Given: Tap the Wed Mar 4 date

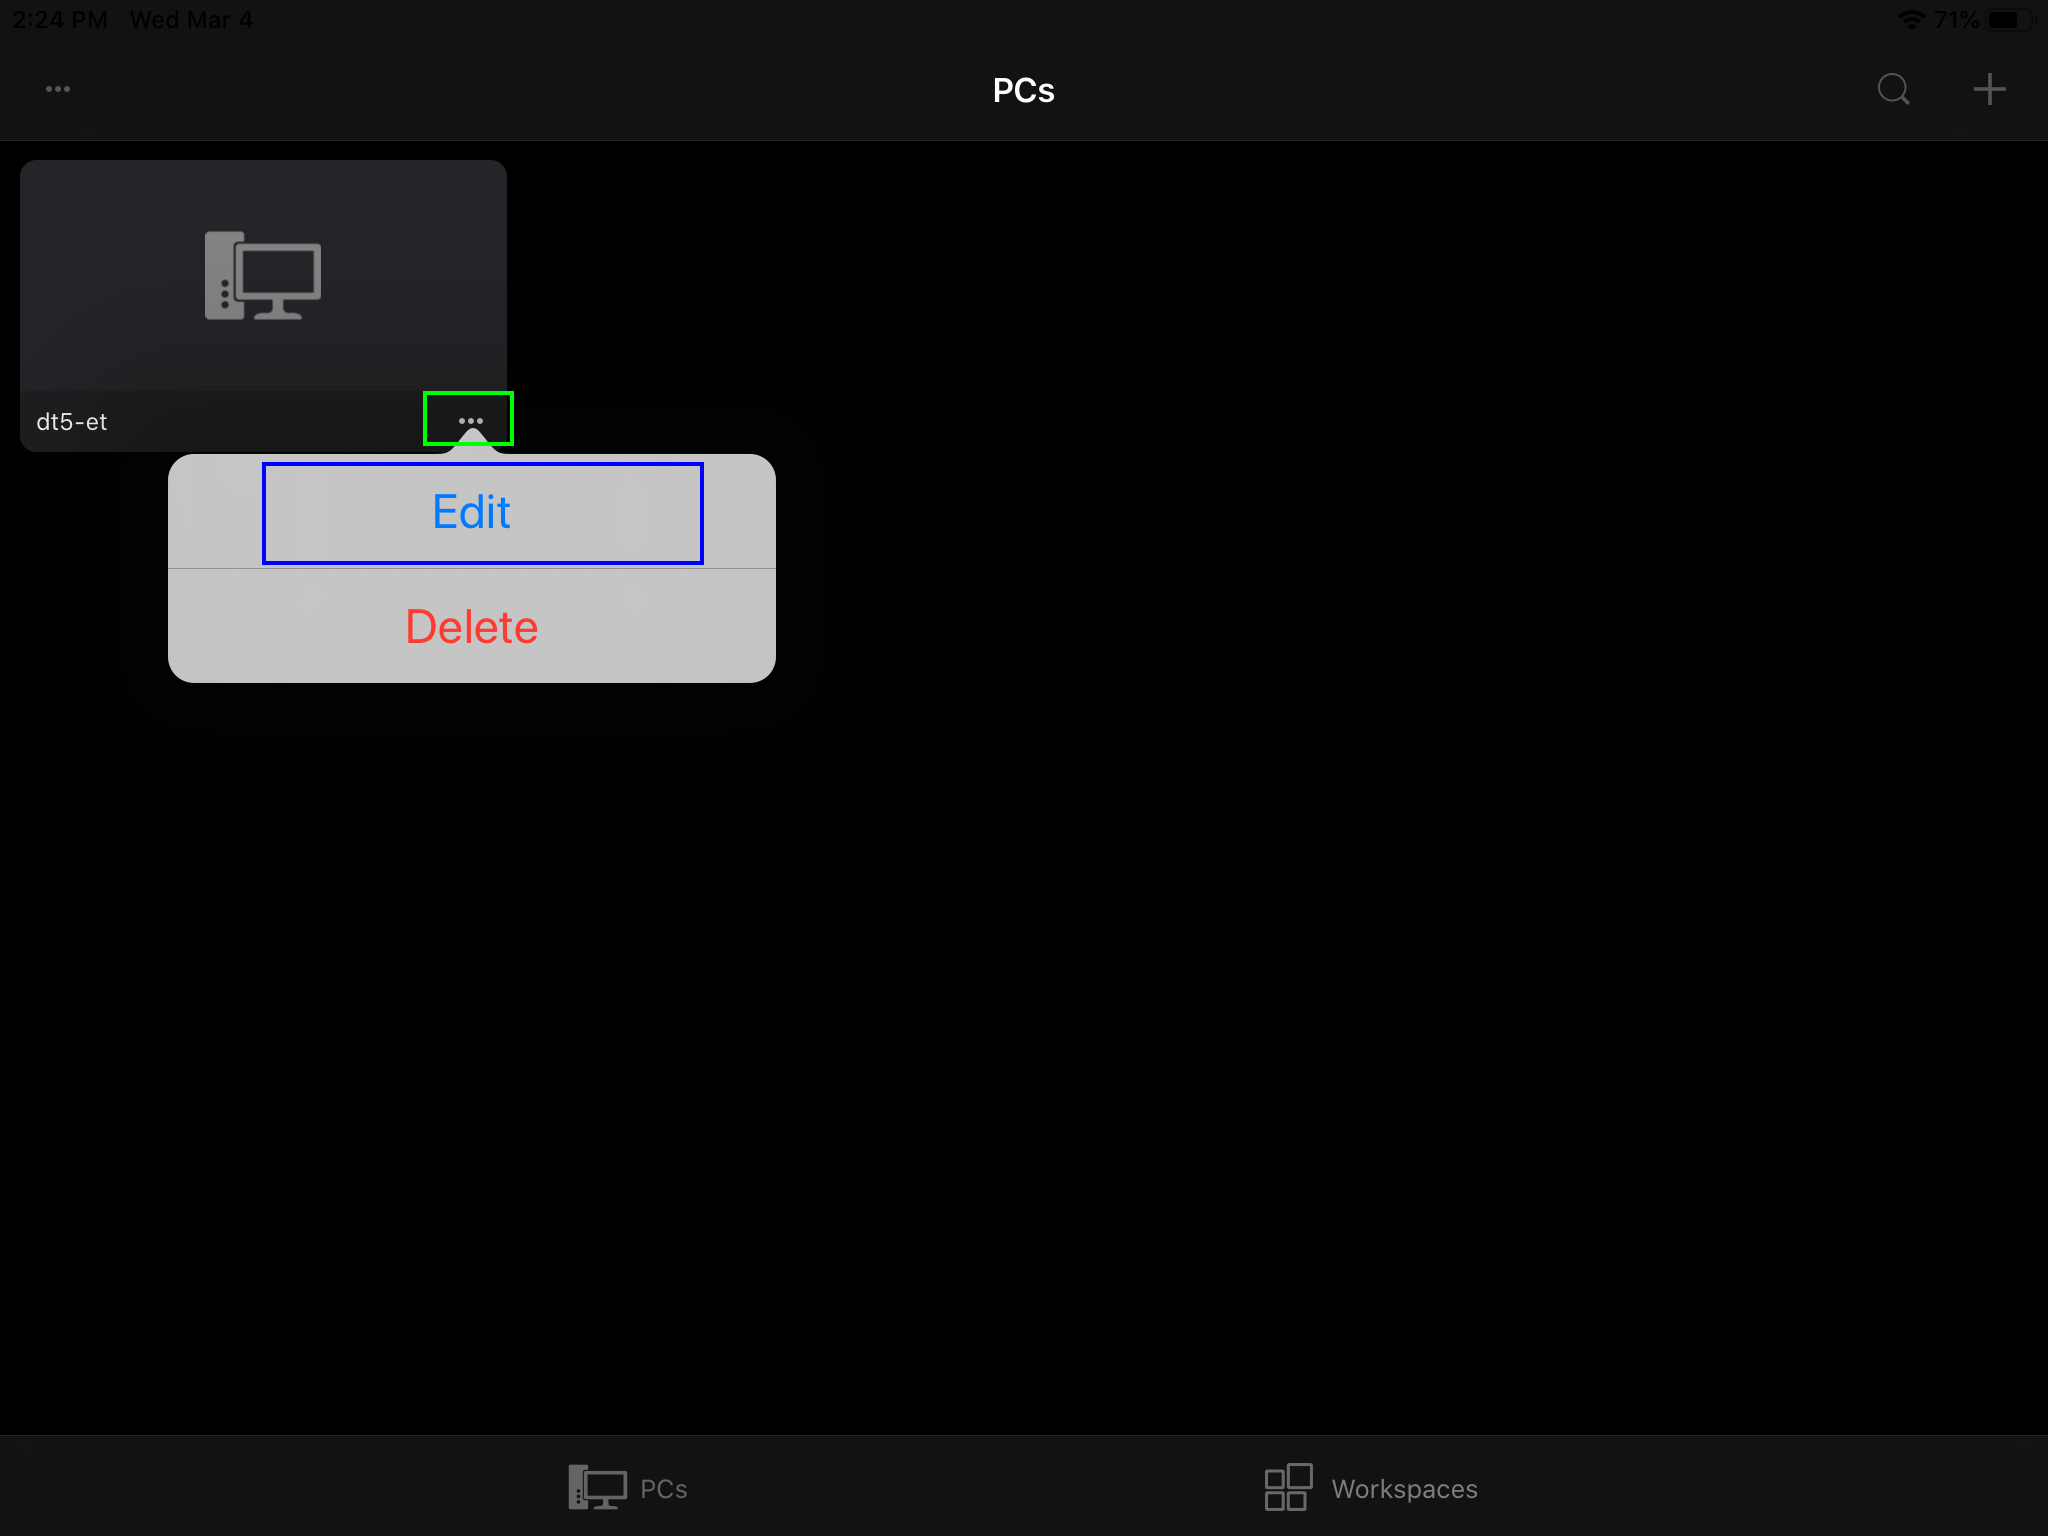Looking at the screenshot, I should (x=191, y=20).
